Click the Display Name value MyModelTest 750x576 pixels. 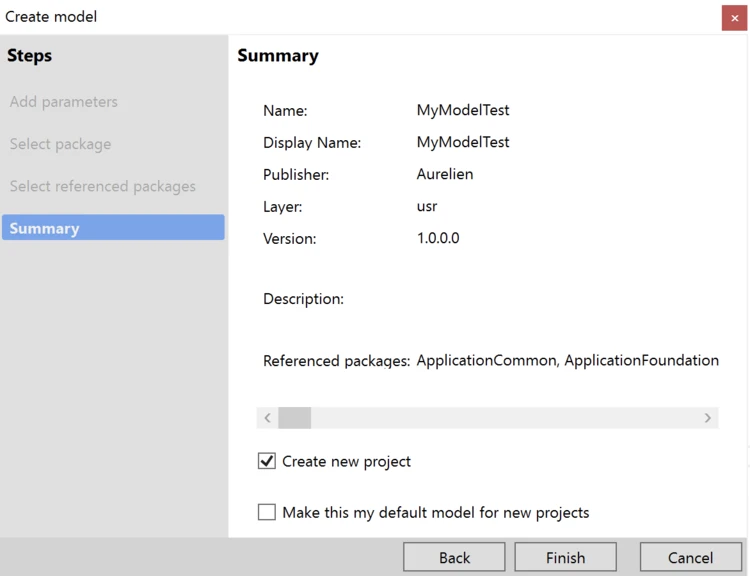tap(463, 142)
